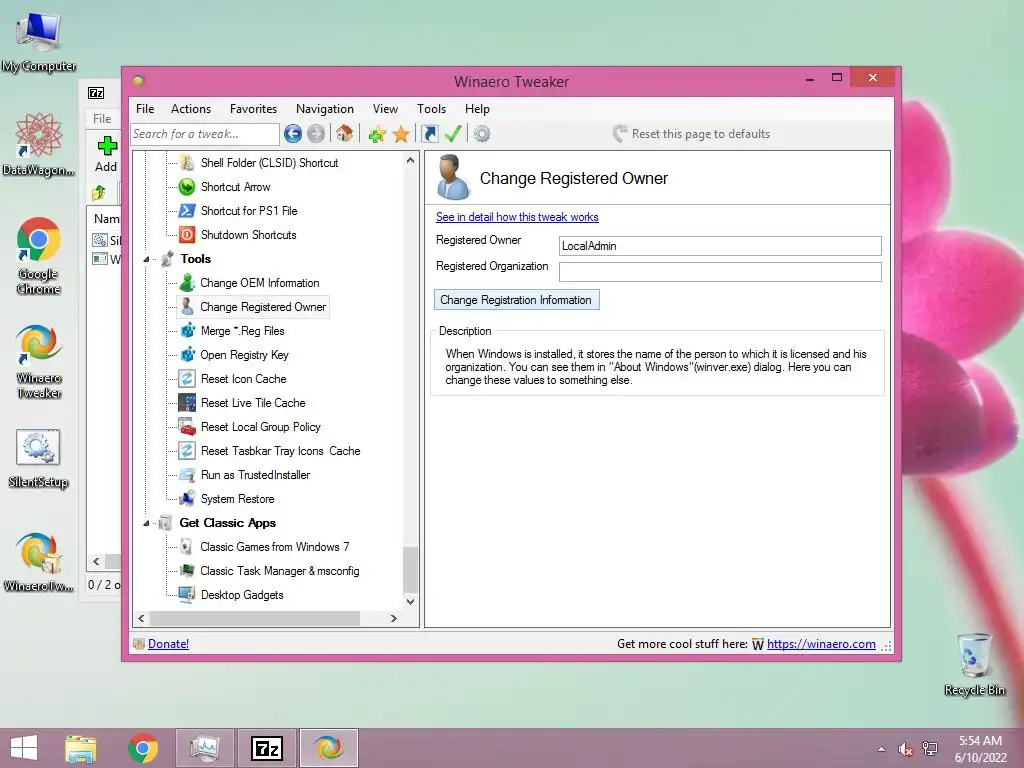Click the Merge *.Reg Files icon

pyautogui.click(x=187, y=331)
